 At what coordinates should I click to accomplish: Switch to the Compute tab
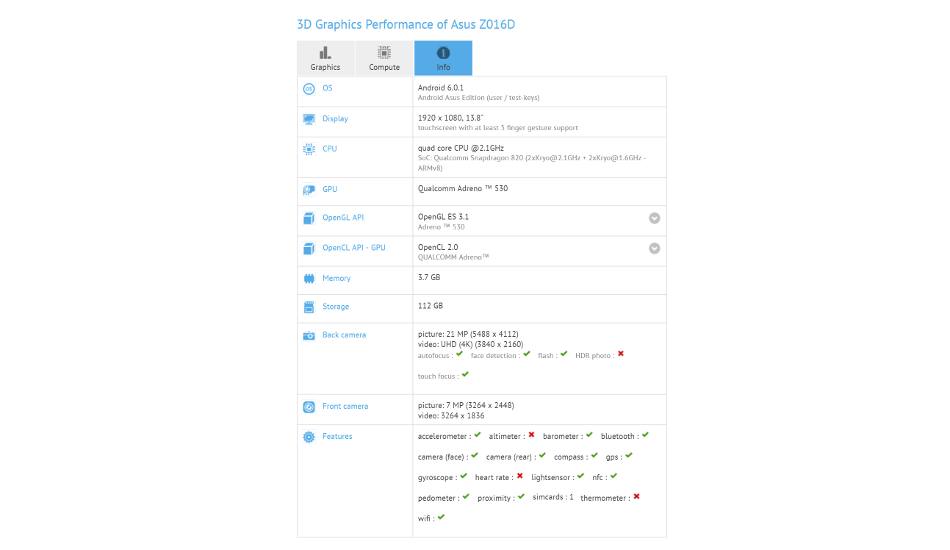[384, 58]
